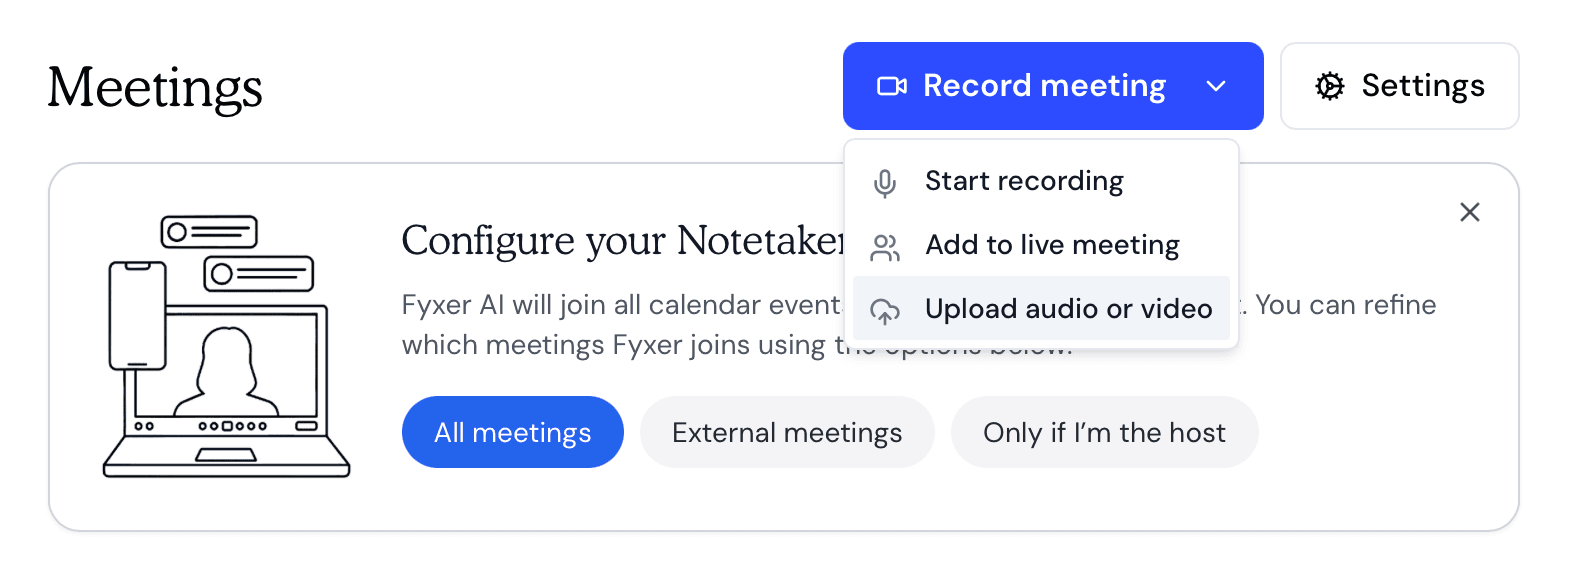
Task: Select Start recording from the menu
Action: click(x=1024, y=181)
